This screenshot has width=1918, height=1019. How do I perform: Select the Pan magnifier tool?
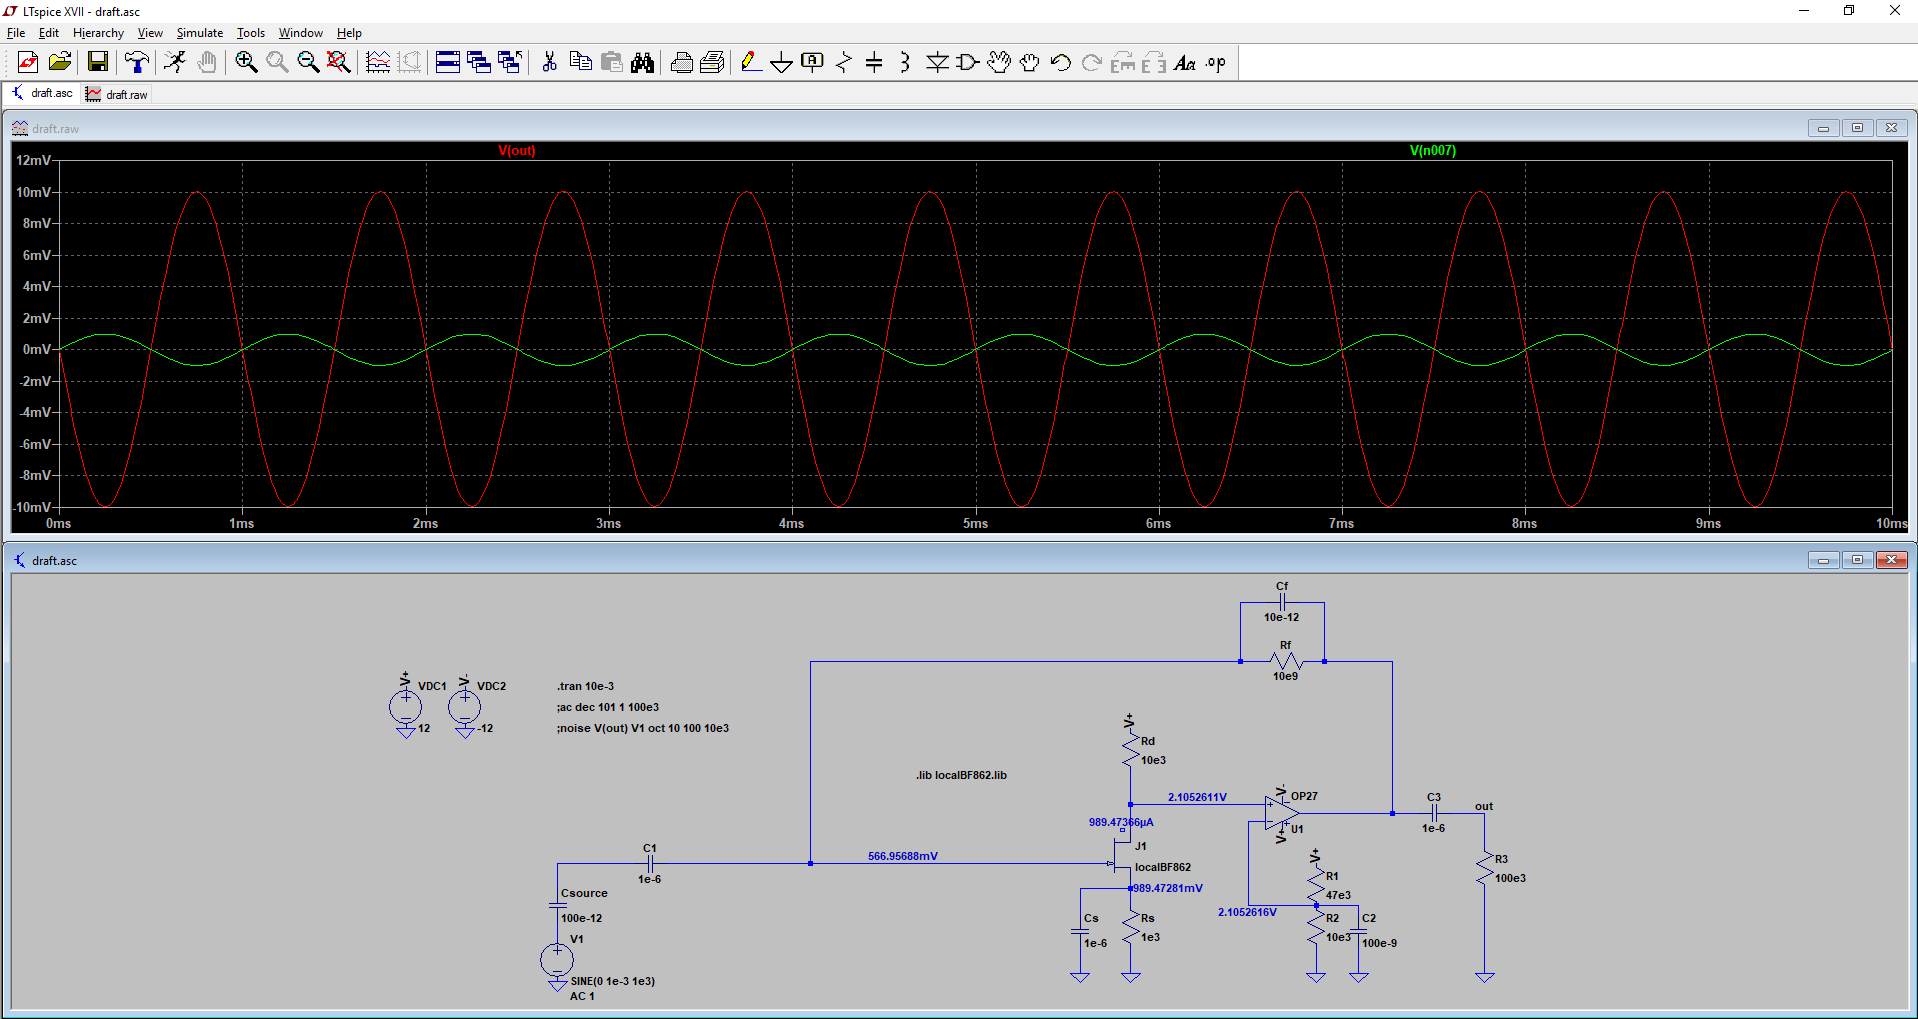click(x=277, y=62)
